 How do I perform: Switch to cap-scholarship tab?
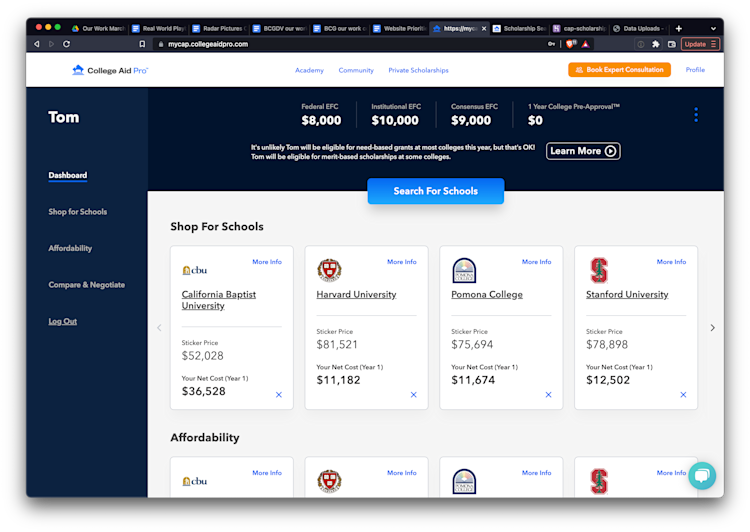click(x=580, y=29)
